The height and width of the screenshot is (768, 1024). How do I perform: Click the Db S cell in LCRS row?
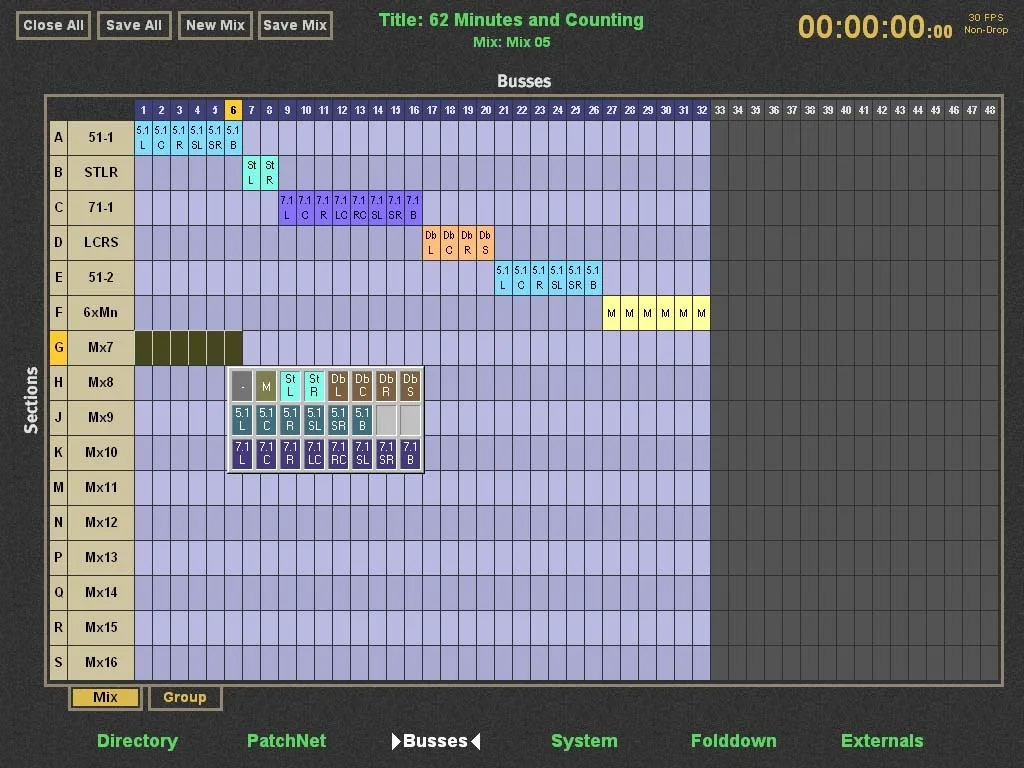pyautogui.click(x=485, y=242)
